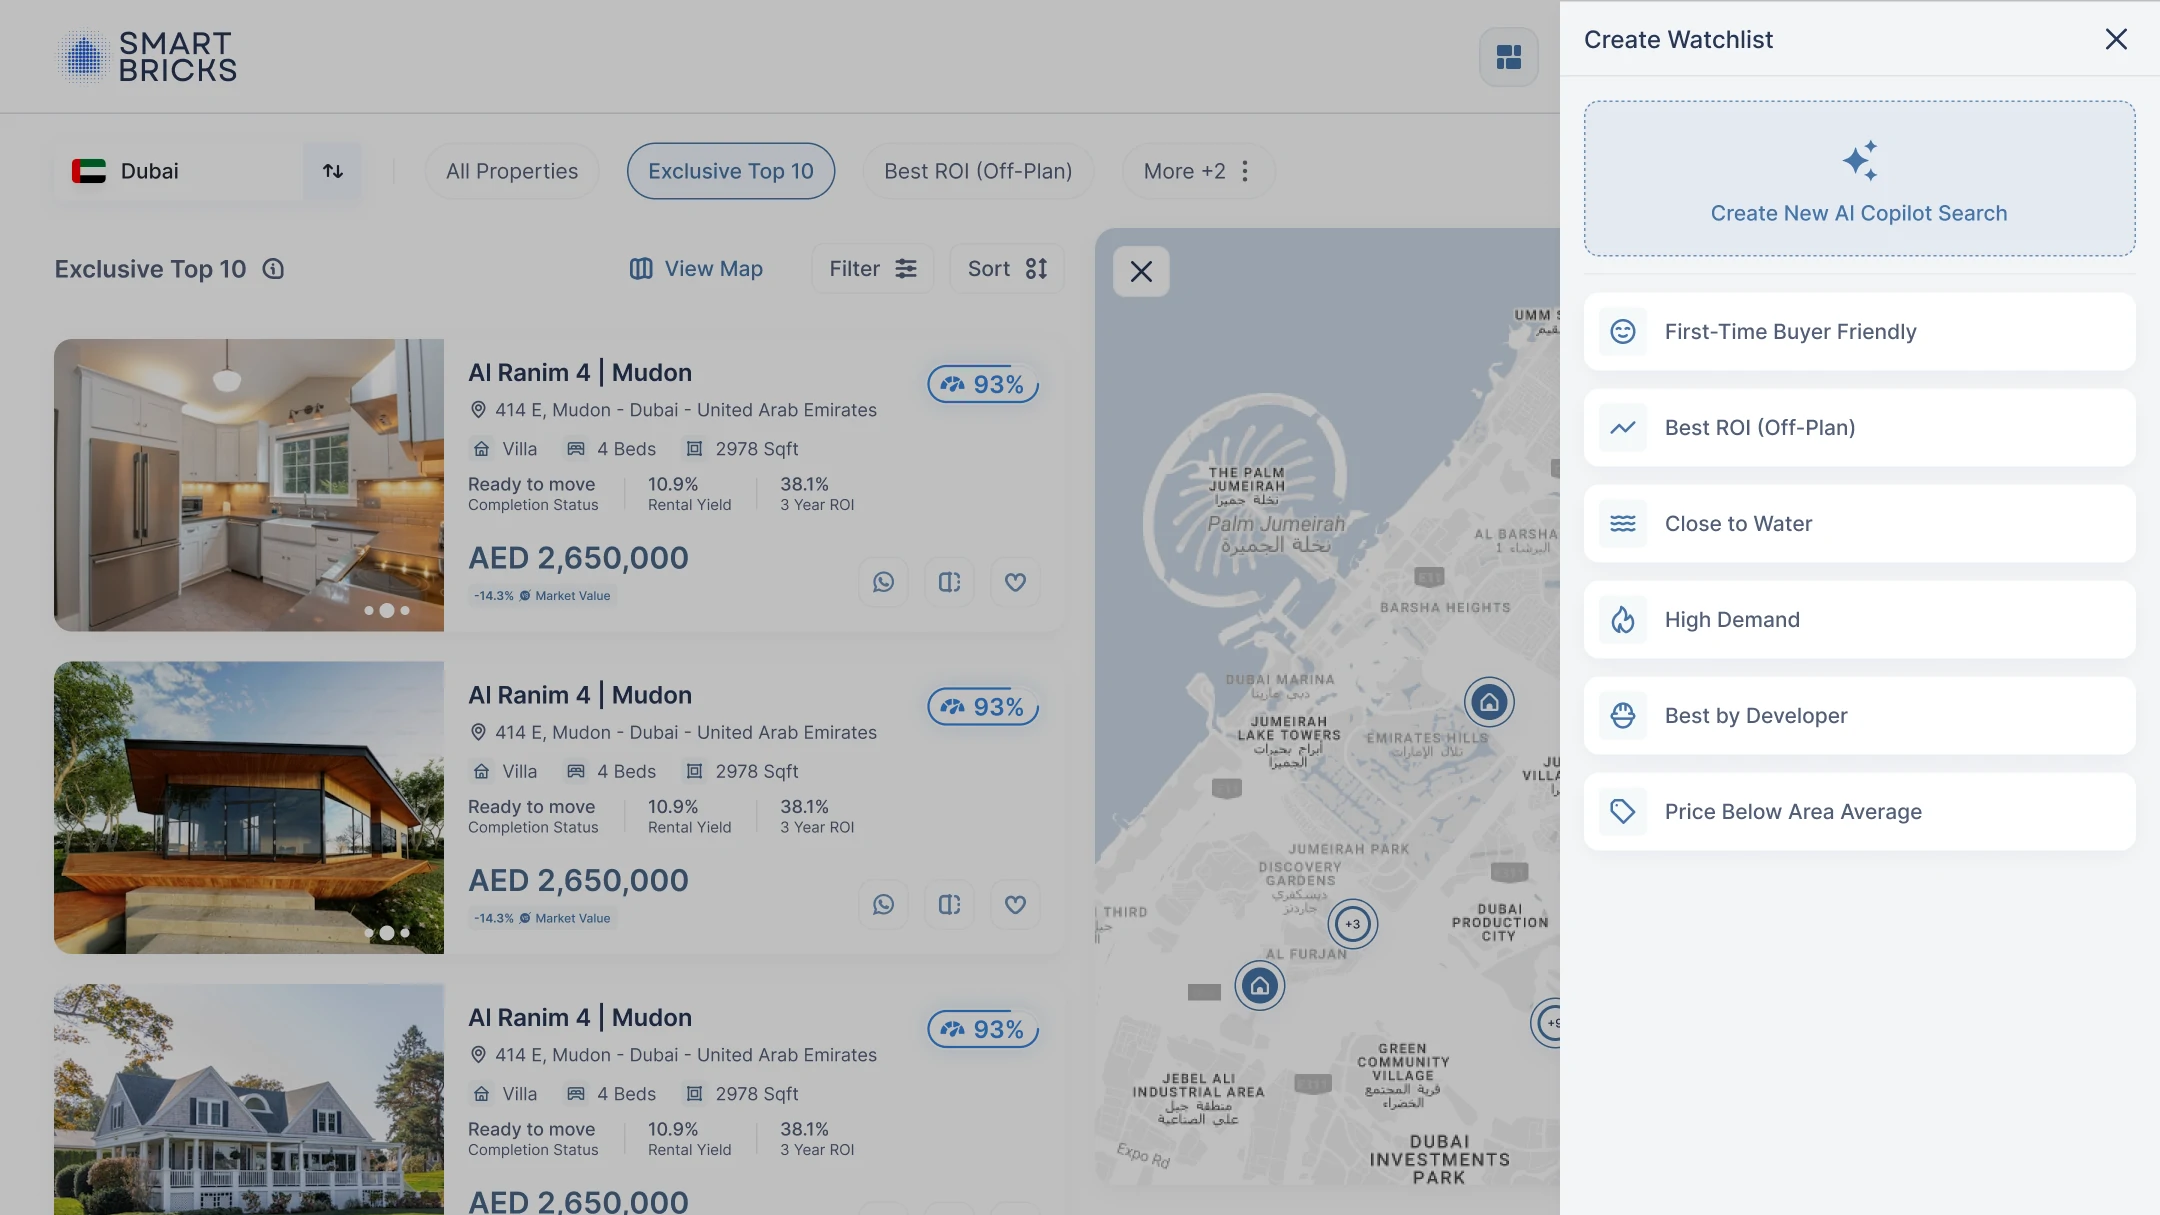Open the Dubai city dropdown
The height and width of the screenshot is (1215, 2160).
[x=179, y=171]
